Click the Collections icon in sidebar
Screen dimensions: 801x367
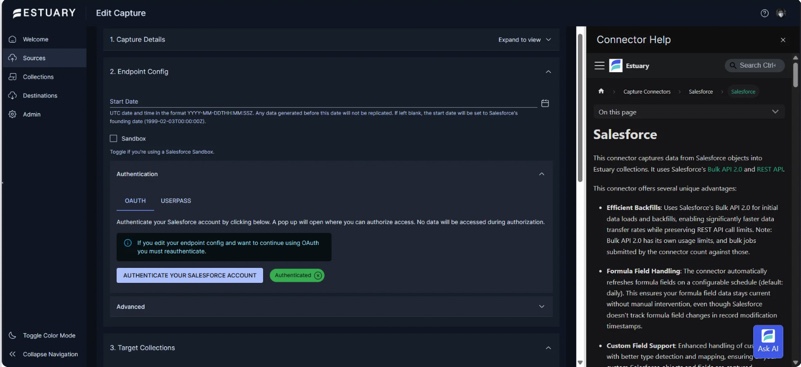pyautogui.click(x=13, y=77)
